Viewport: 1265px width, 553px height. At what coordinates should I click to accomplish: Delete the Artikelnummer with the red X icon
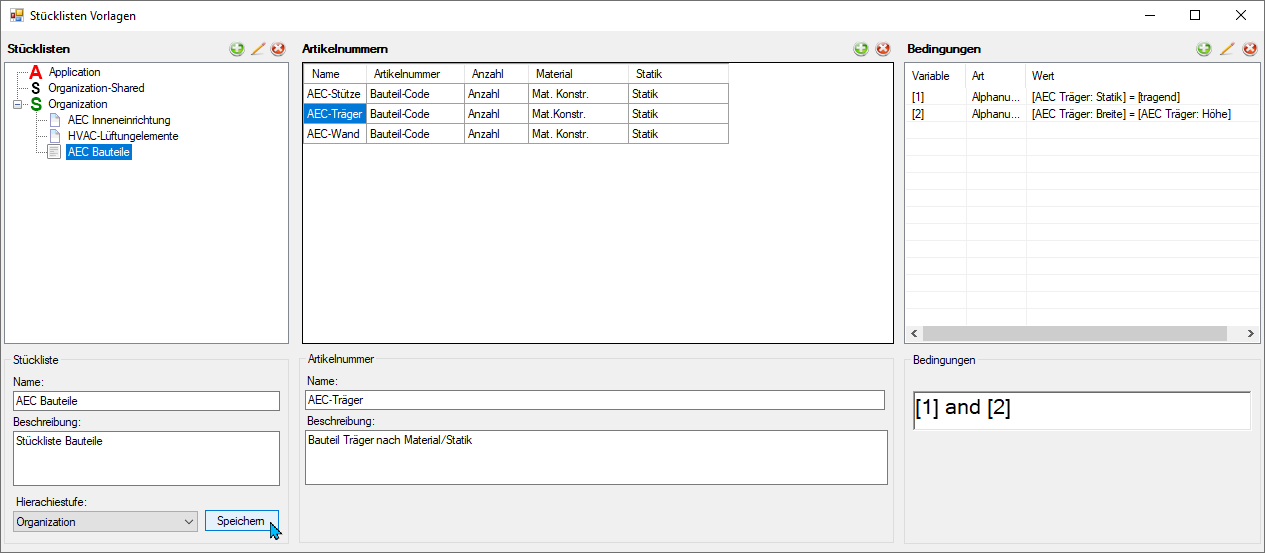pyautogui.click(x=883, y=49)
